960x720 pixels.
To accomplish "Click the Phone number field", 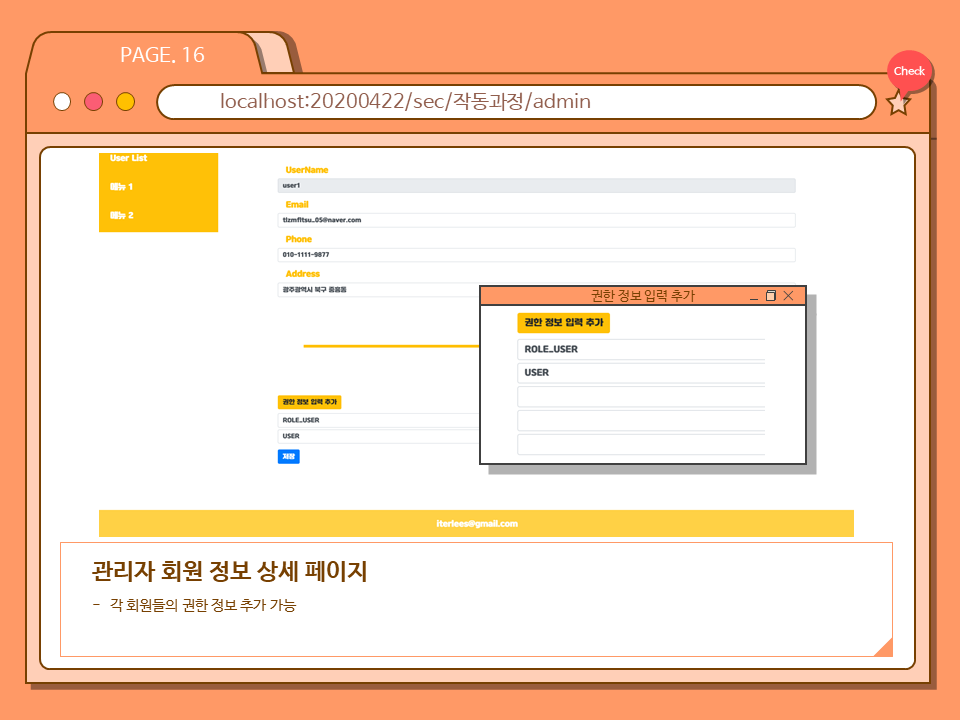I will (x=536, y=255).
